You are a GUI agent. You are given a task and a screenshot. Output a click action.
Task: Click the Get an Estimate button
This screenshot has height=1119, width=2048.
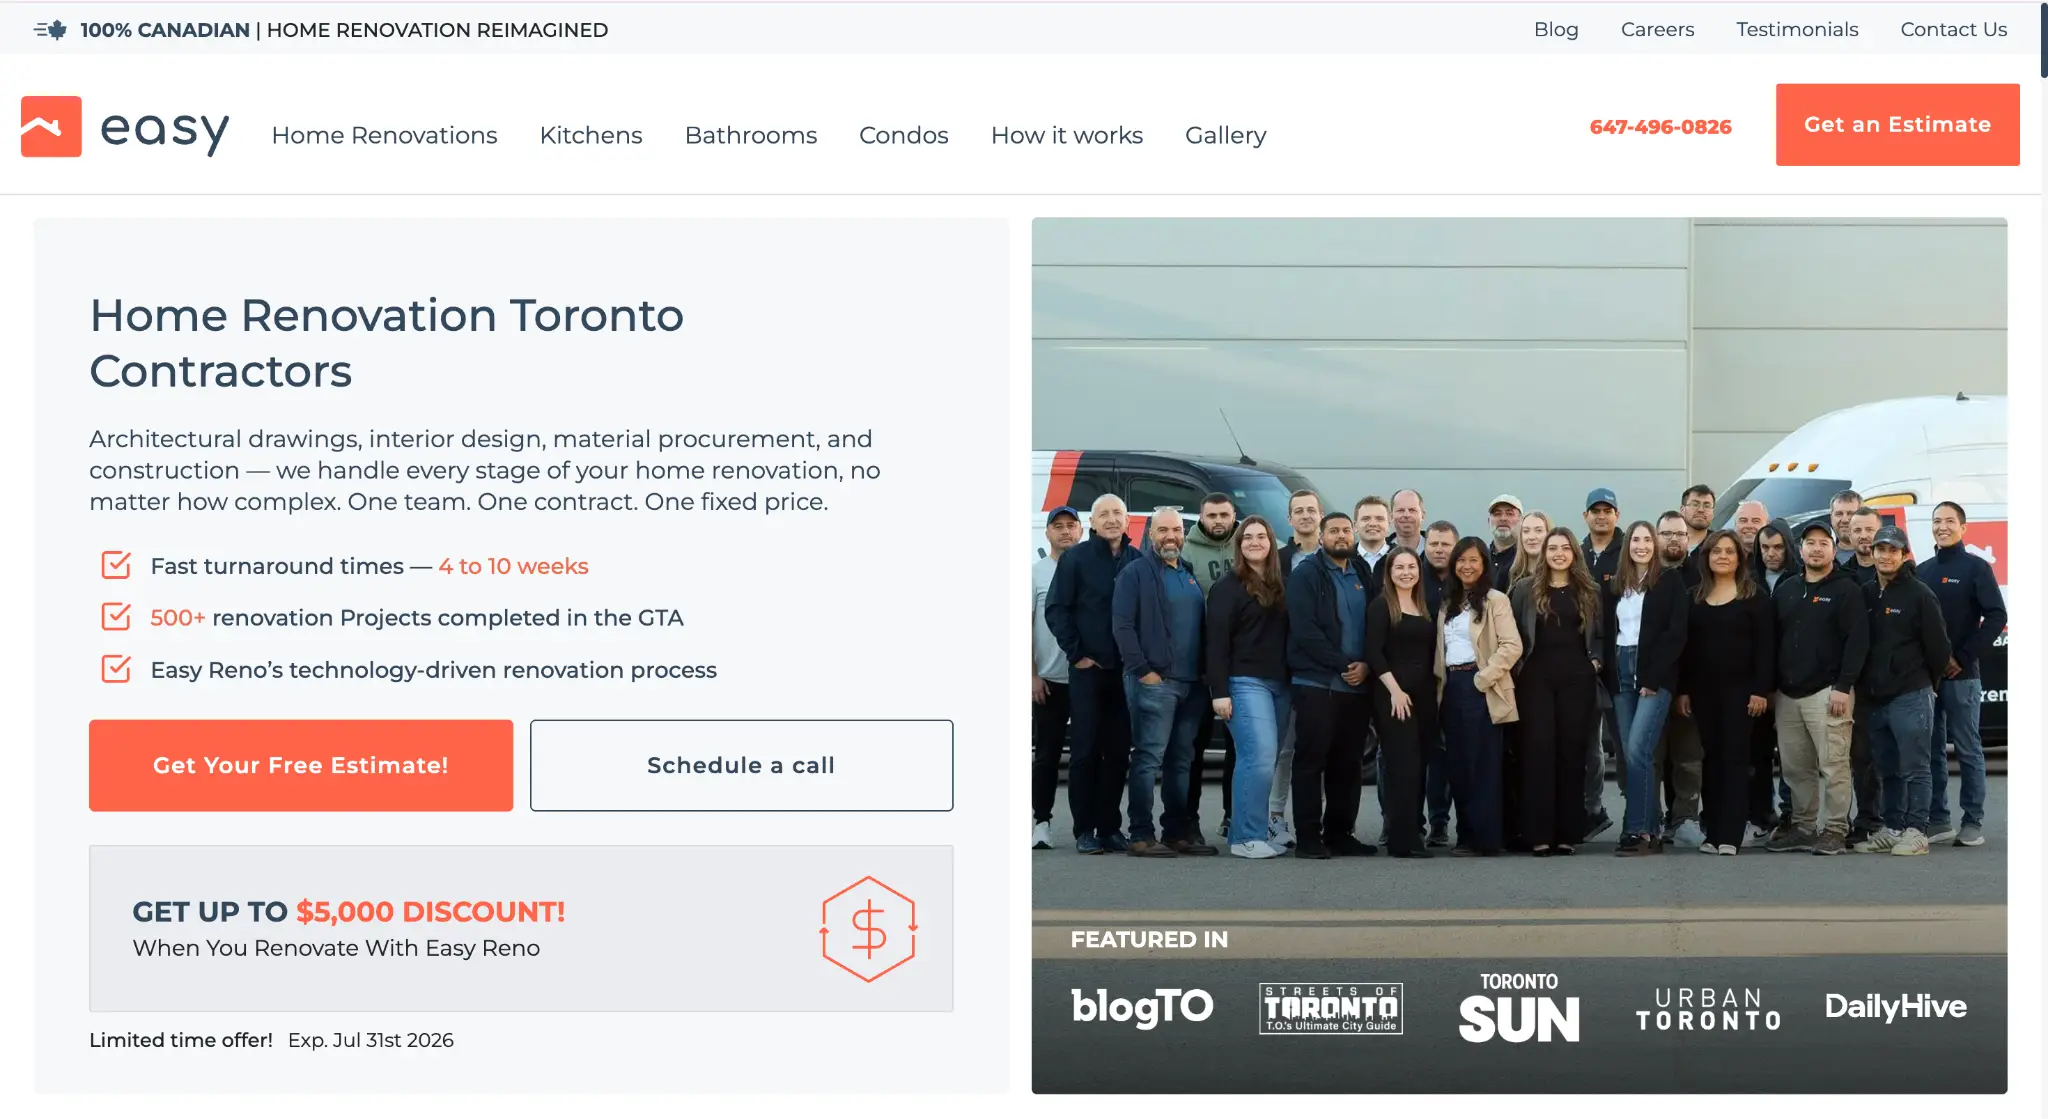tap(1897, 125)
